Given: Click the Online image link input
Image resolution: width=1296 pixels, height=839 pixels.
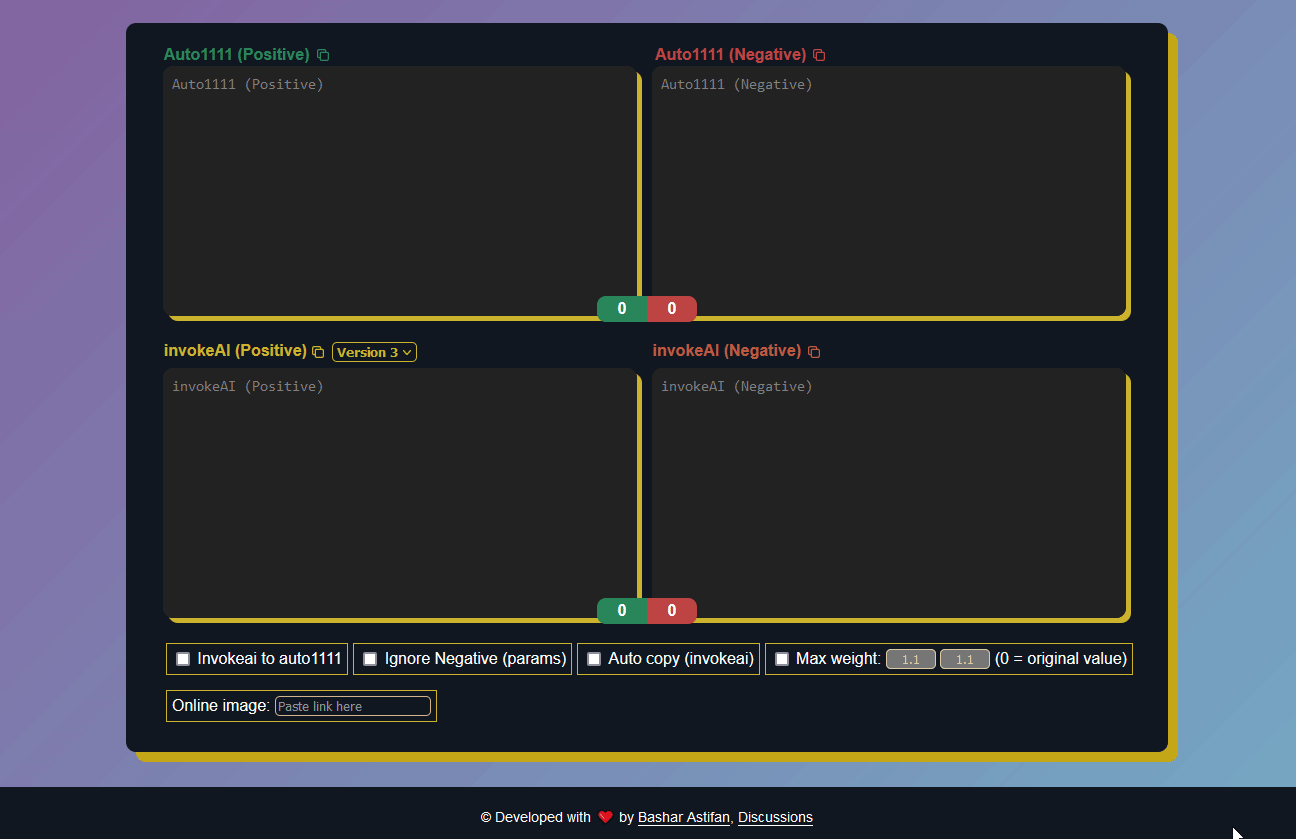Looking at the screenshot, I should 353,706.
